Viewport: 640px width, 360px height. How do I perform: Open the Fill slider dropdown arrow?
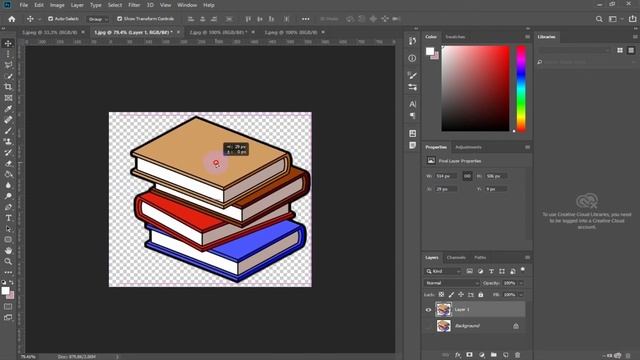pos(521,294)
